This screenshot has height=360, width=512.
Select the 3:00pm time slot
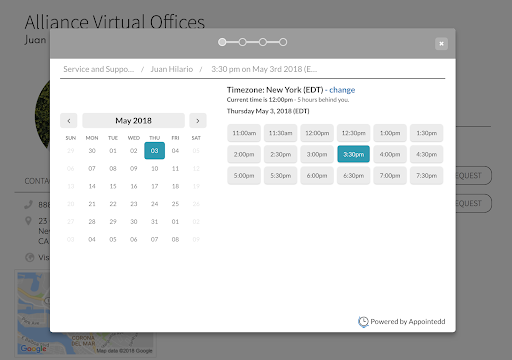(x=317, y=154)
